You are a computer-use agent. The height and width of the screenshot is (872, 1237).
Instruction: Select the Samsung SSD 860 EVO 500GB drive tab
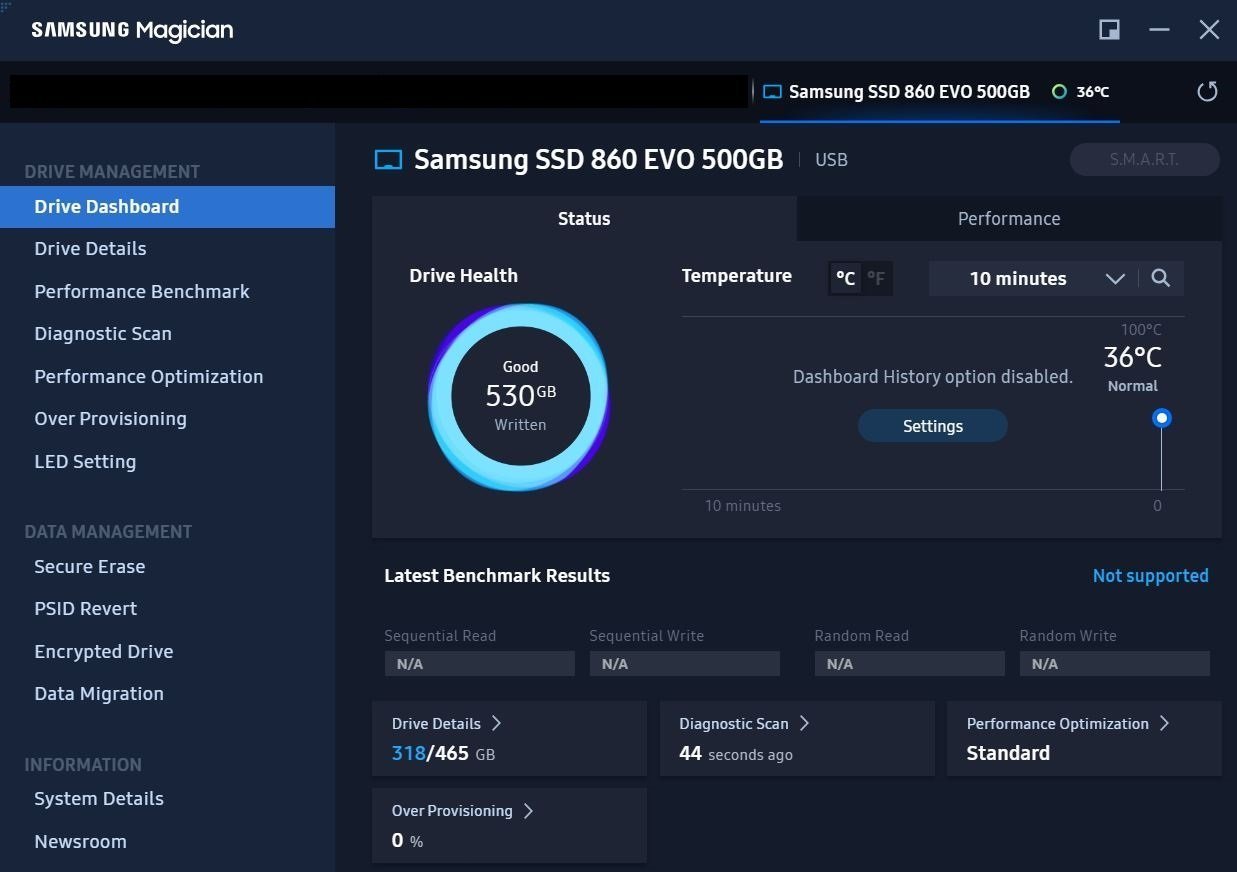[x=939, y=92]
